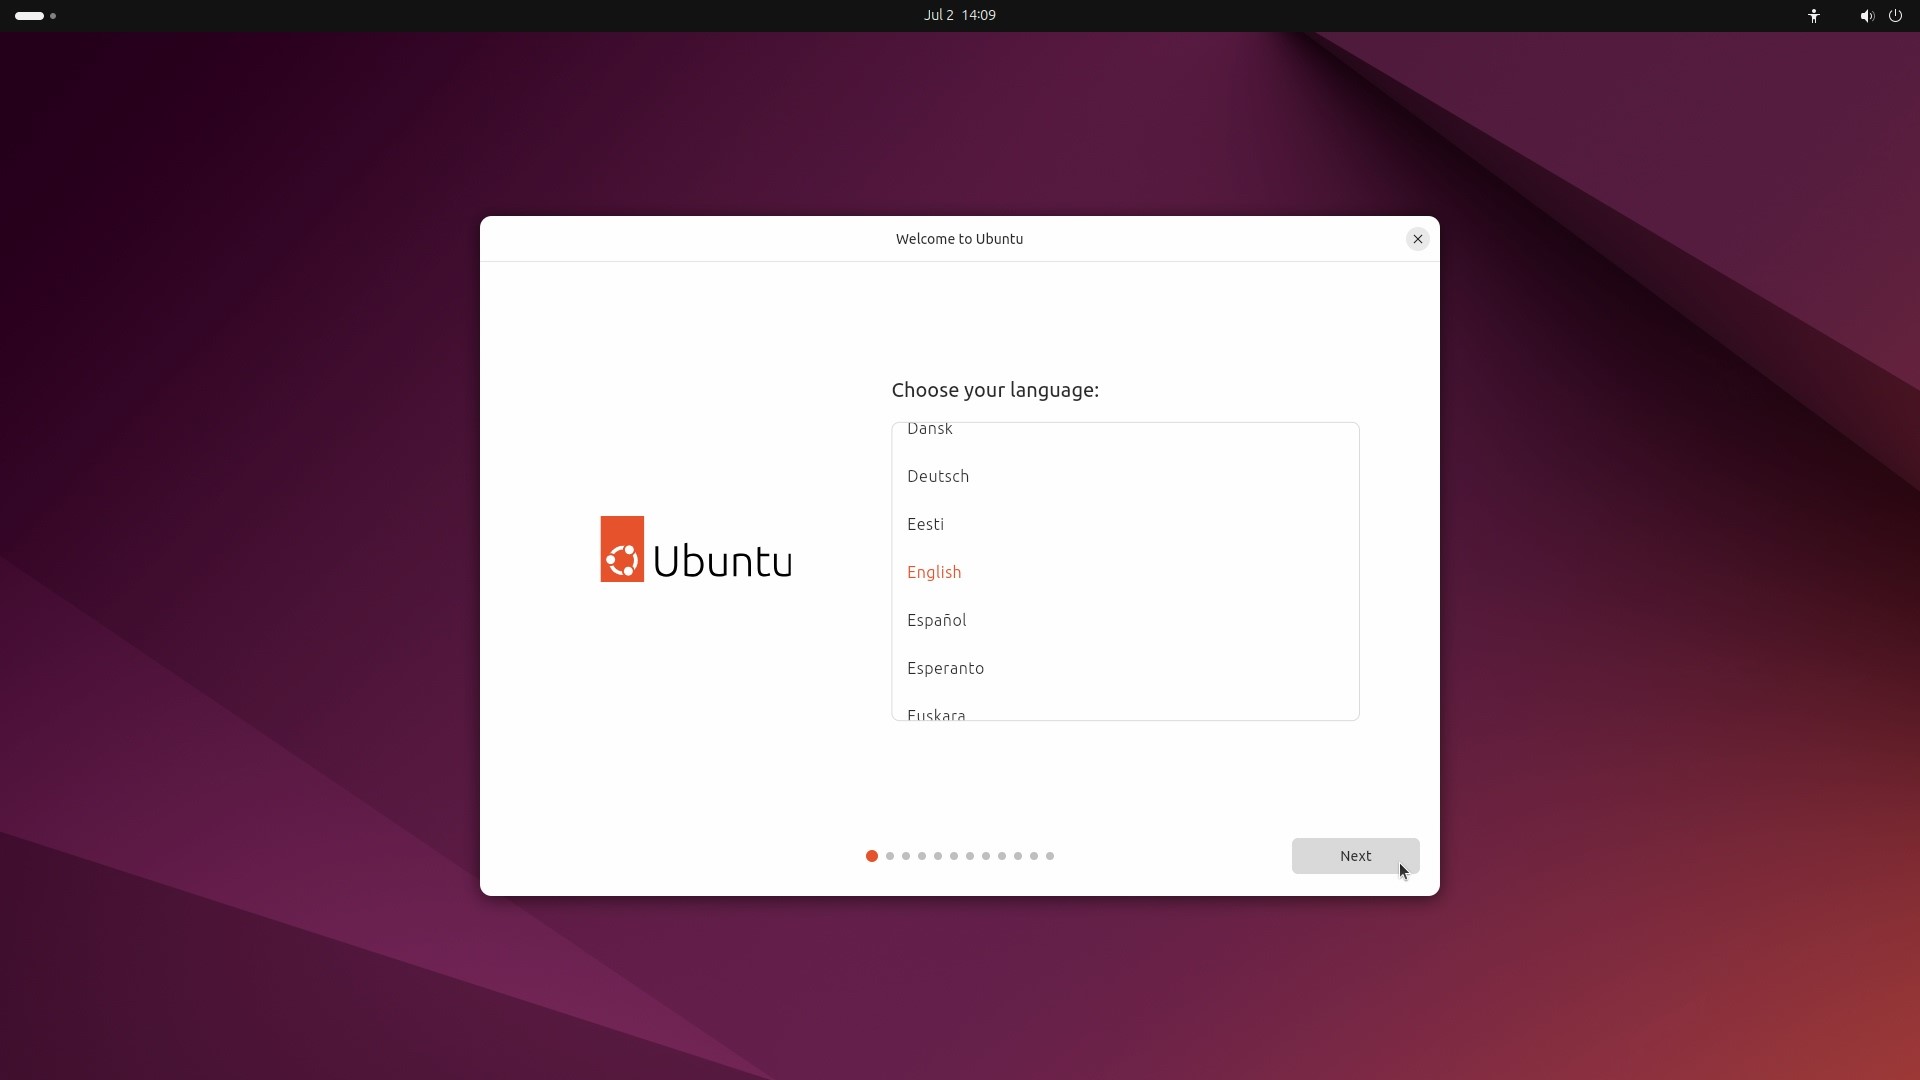Open the power options menu
Image resolution: width=1920 pixels, height=1080 pixels.
pyautogui.click(x=1896, y=16)
